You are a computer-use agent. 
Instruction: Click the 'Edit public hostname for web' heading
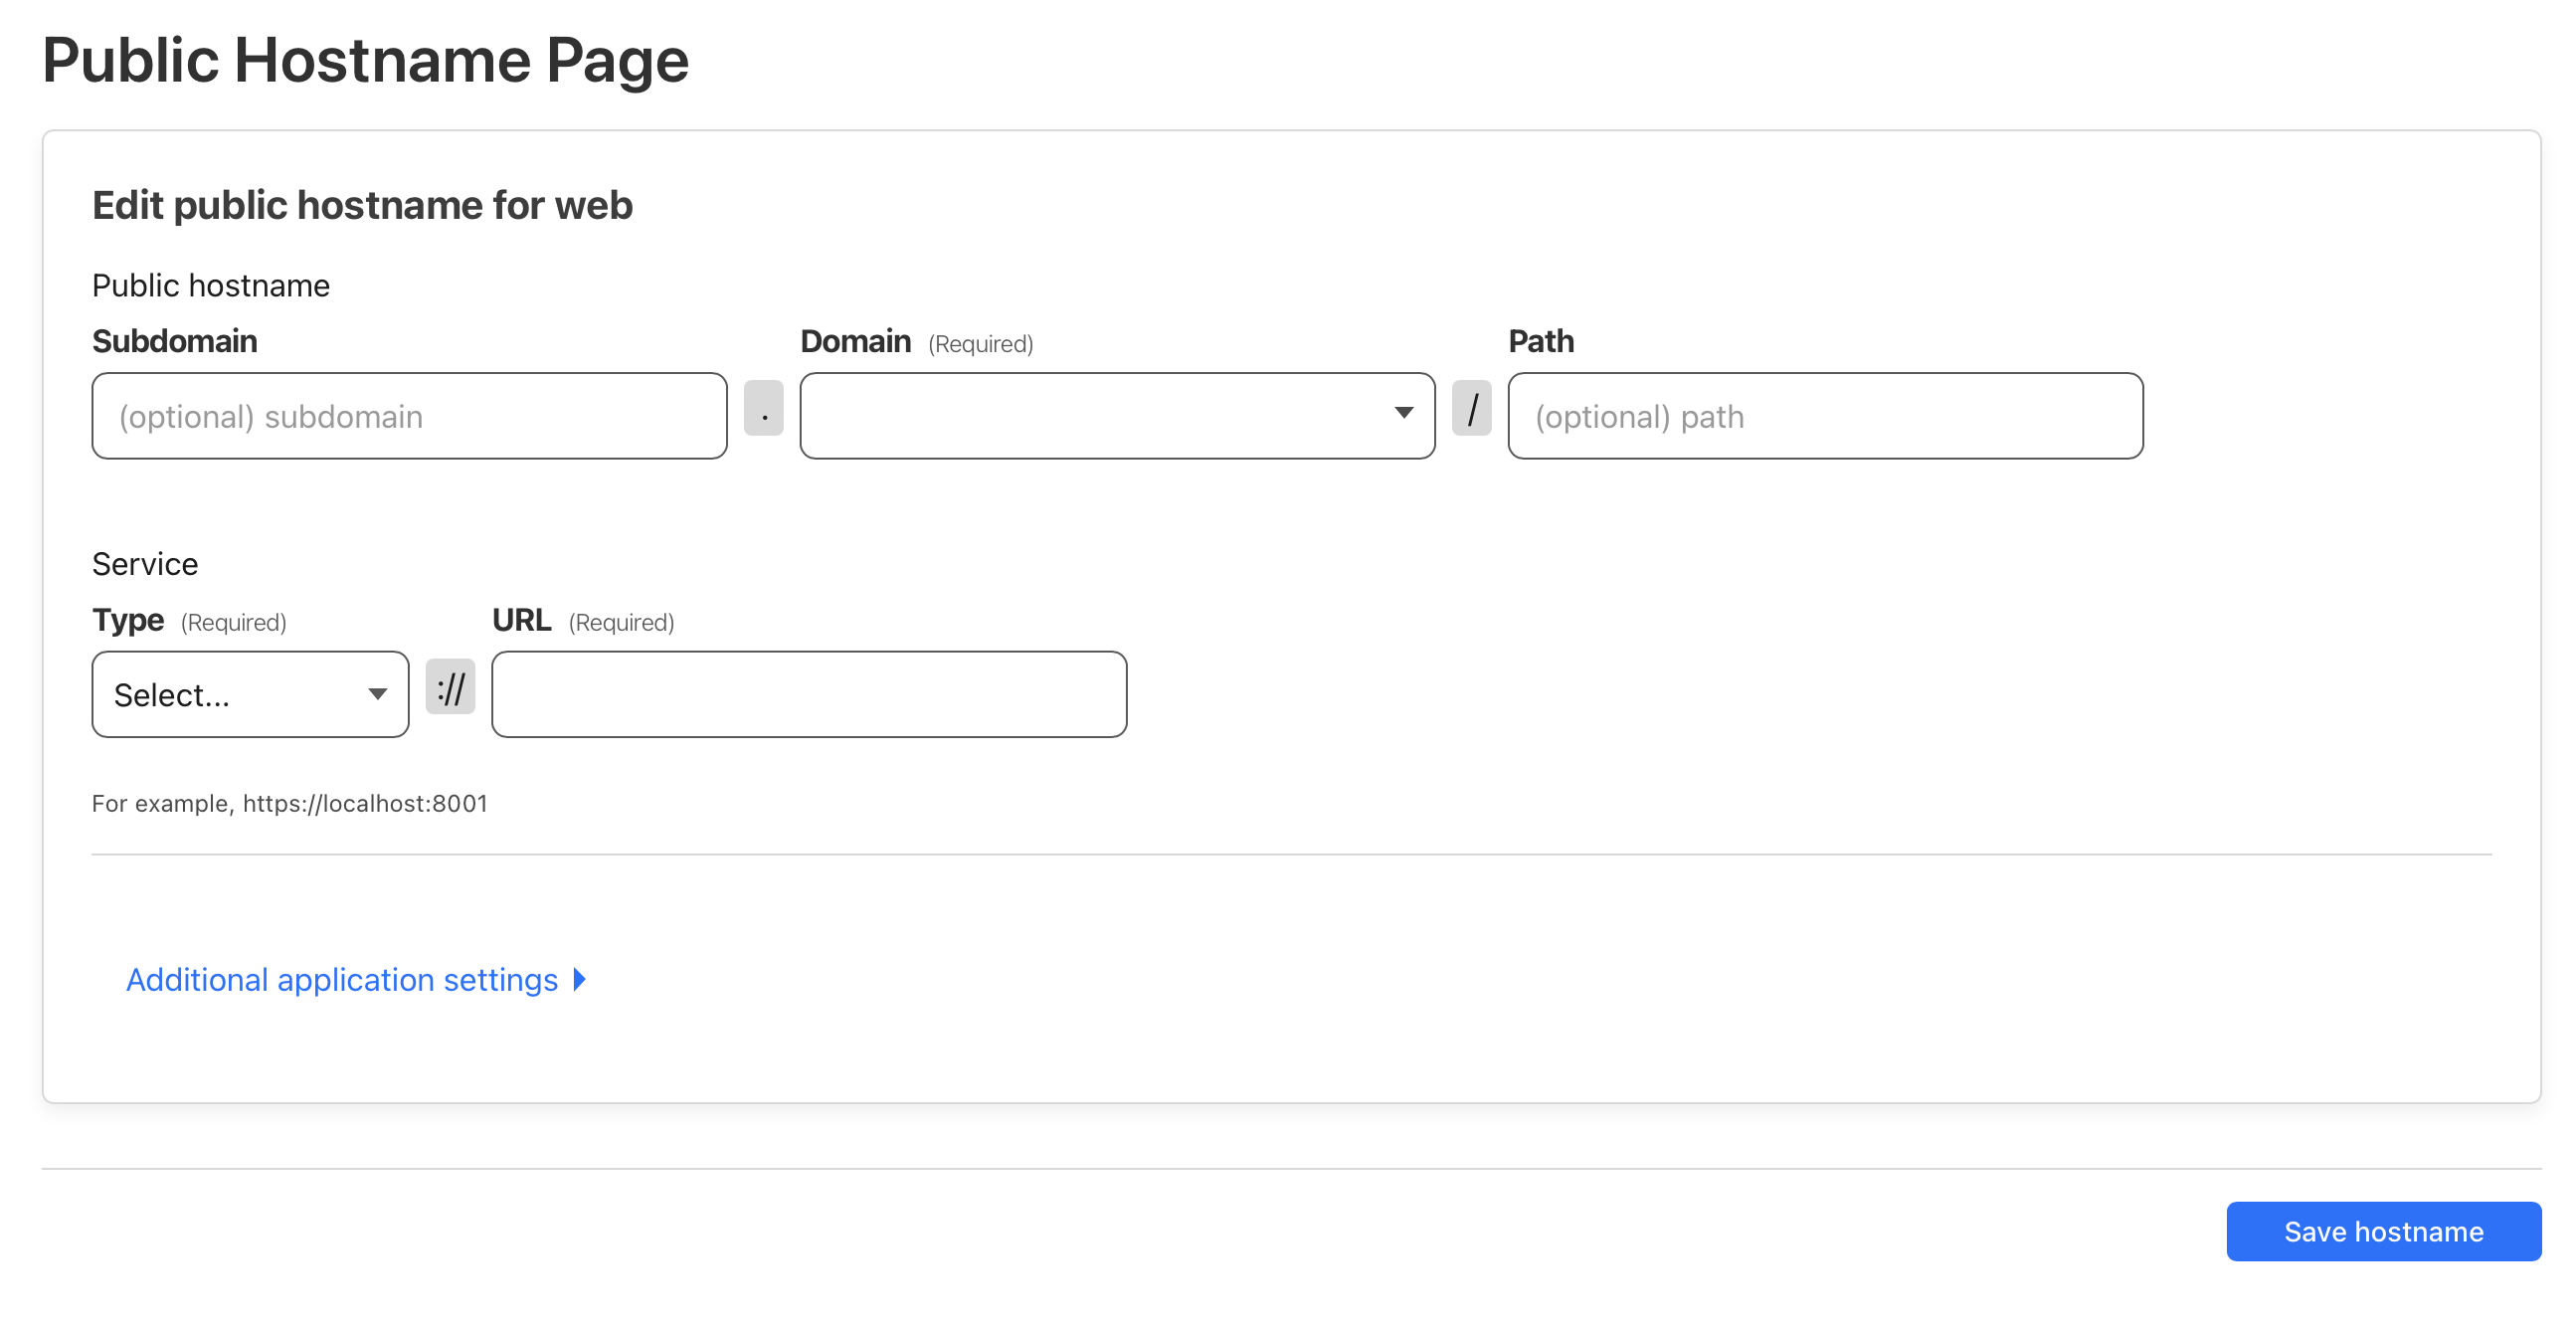[362, 205]
